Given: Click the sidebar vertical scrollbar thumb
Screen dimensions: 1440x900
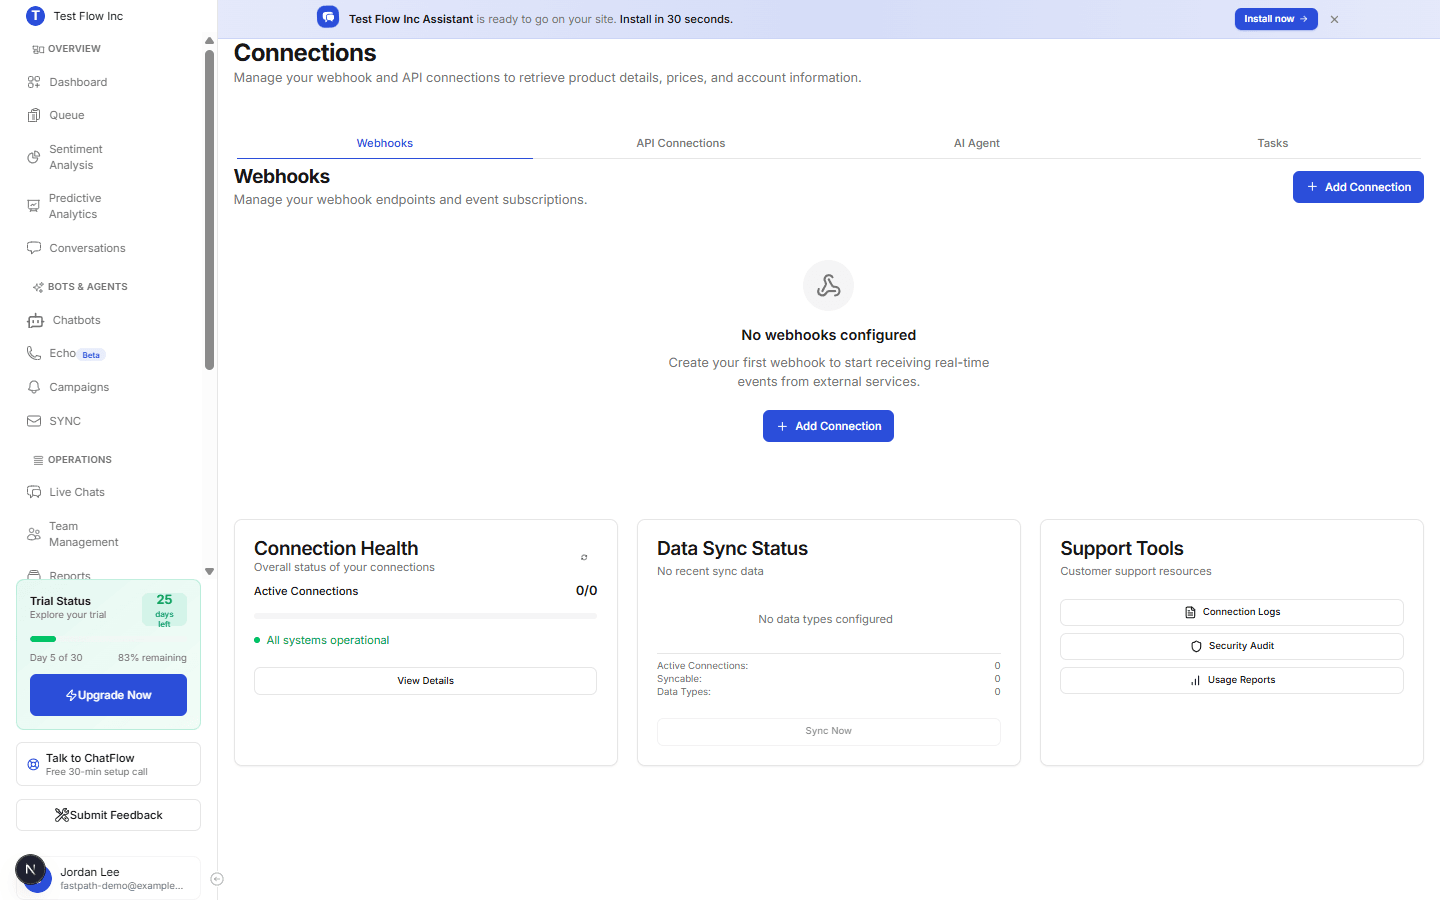Looking at the screenshot, I should click(x=209, y=210).
